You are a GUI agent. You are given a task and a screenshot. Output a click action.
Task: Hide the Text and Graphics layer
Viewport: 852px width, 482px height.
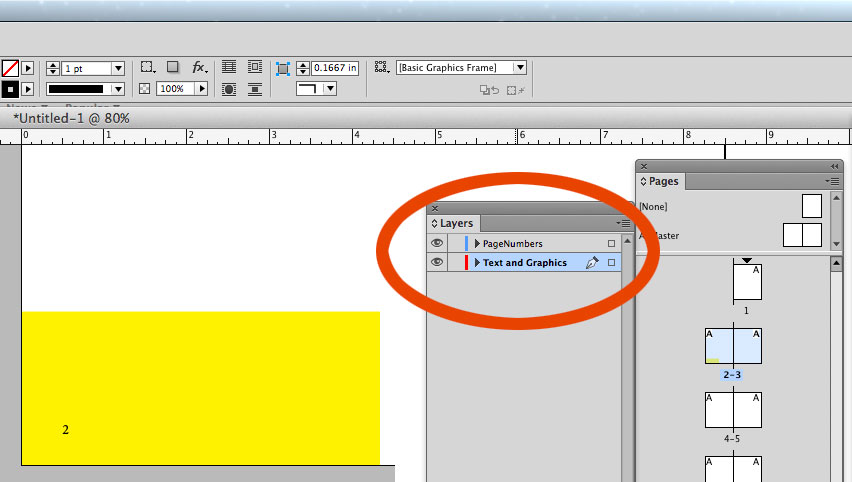pyautogui.click(x=437, y=262)
